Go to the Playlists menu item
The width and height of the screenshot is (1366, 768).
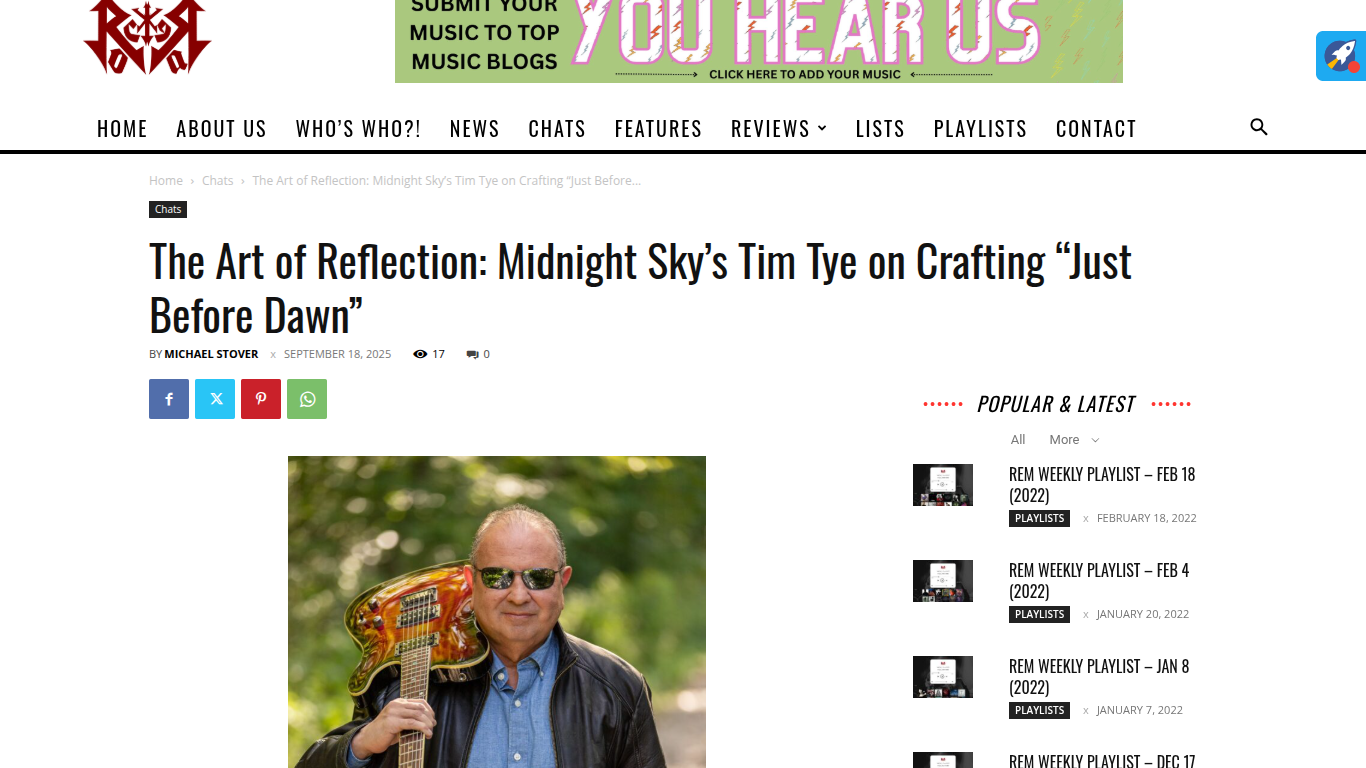[980, 129]
